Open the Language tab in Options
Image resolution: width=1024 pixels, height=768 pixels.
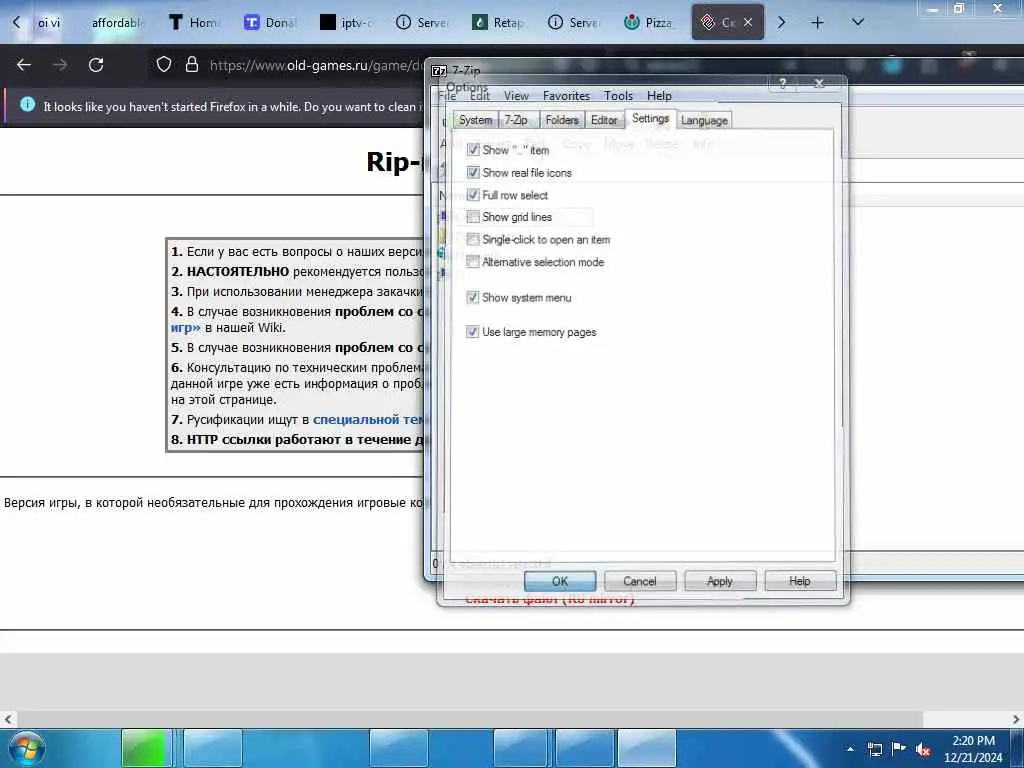(704, 120)
